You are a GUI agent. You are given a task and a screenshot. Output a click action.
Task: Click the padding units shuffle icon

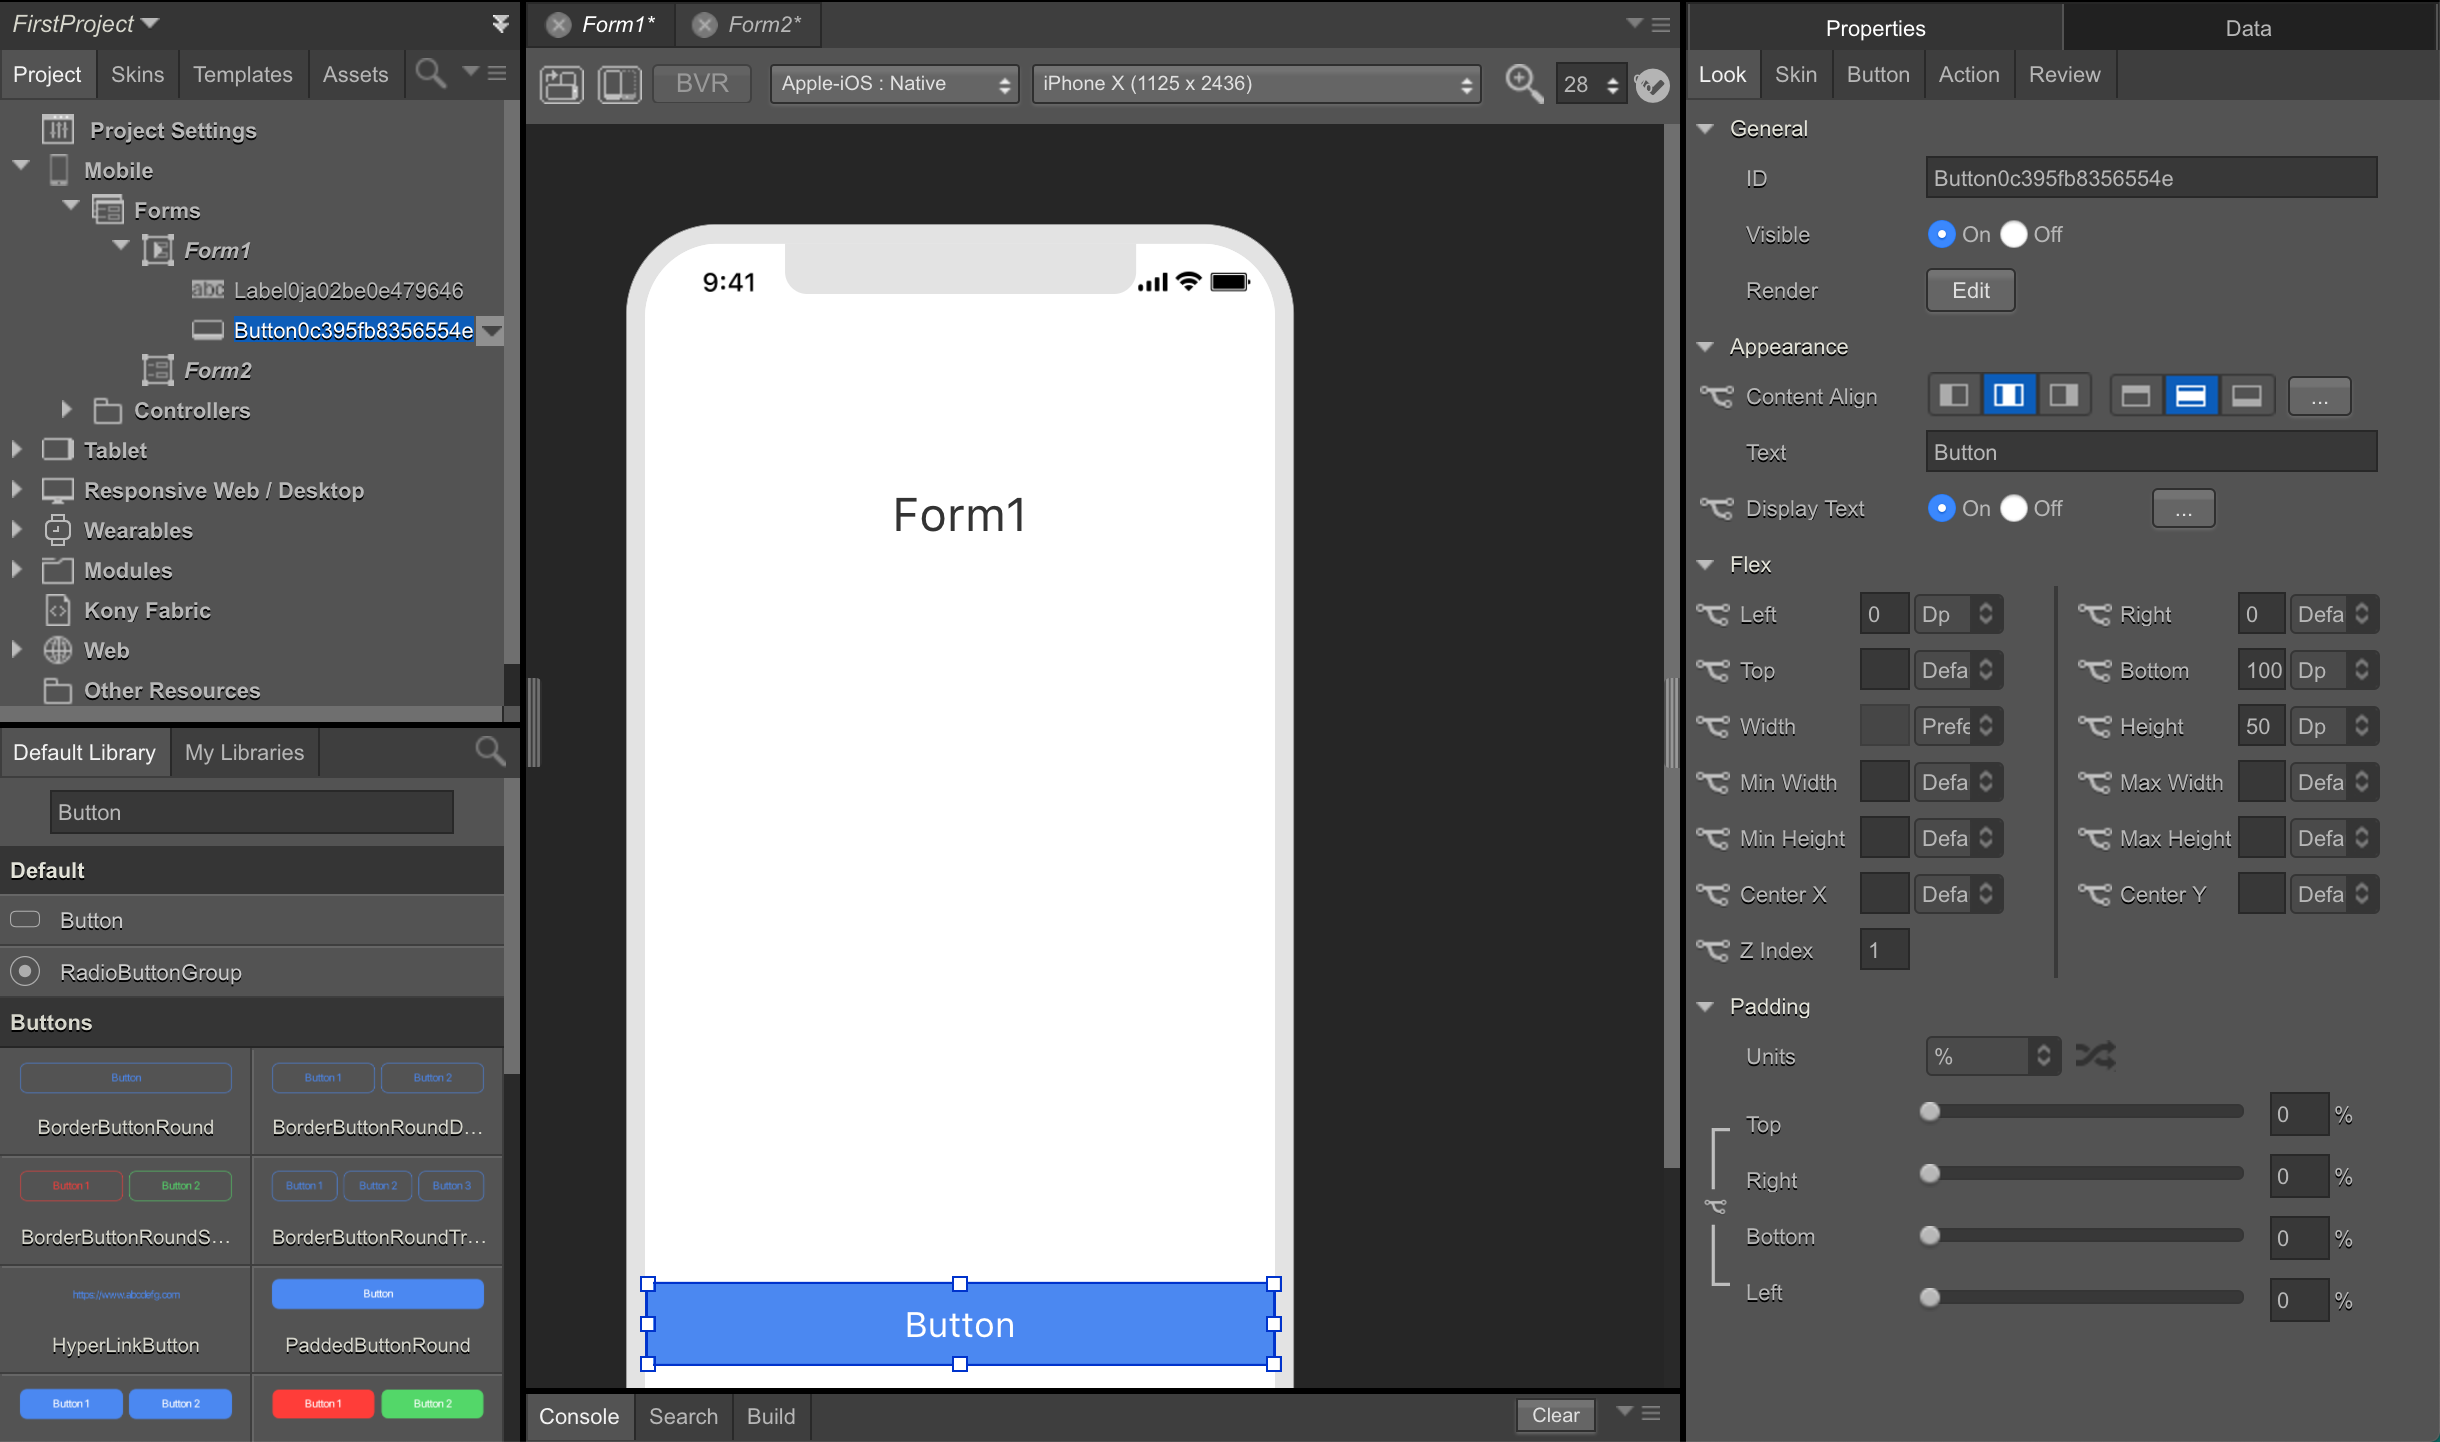point(2095,1056)
